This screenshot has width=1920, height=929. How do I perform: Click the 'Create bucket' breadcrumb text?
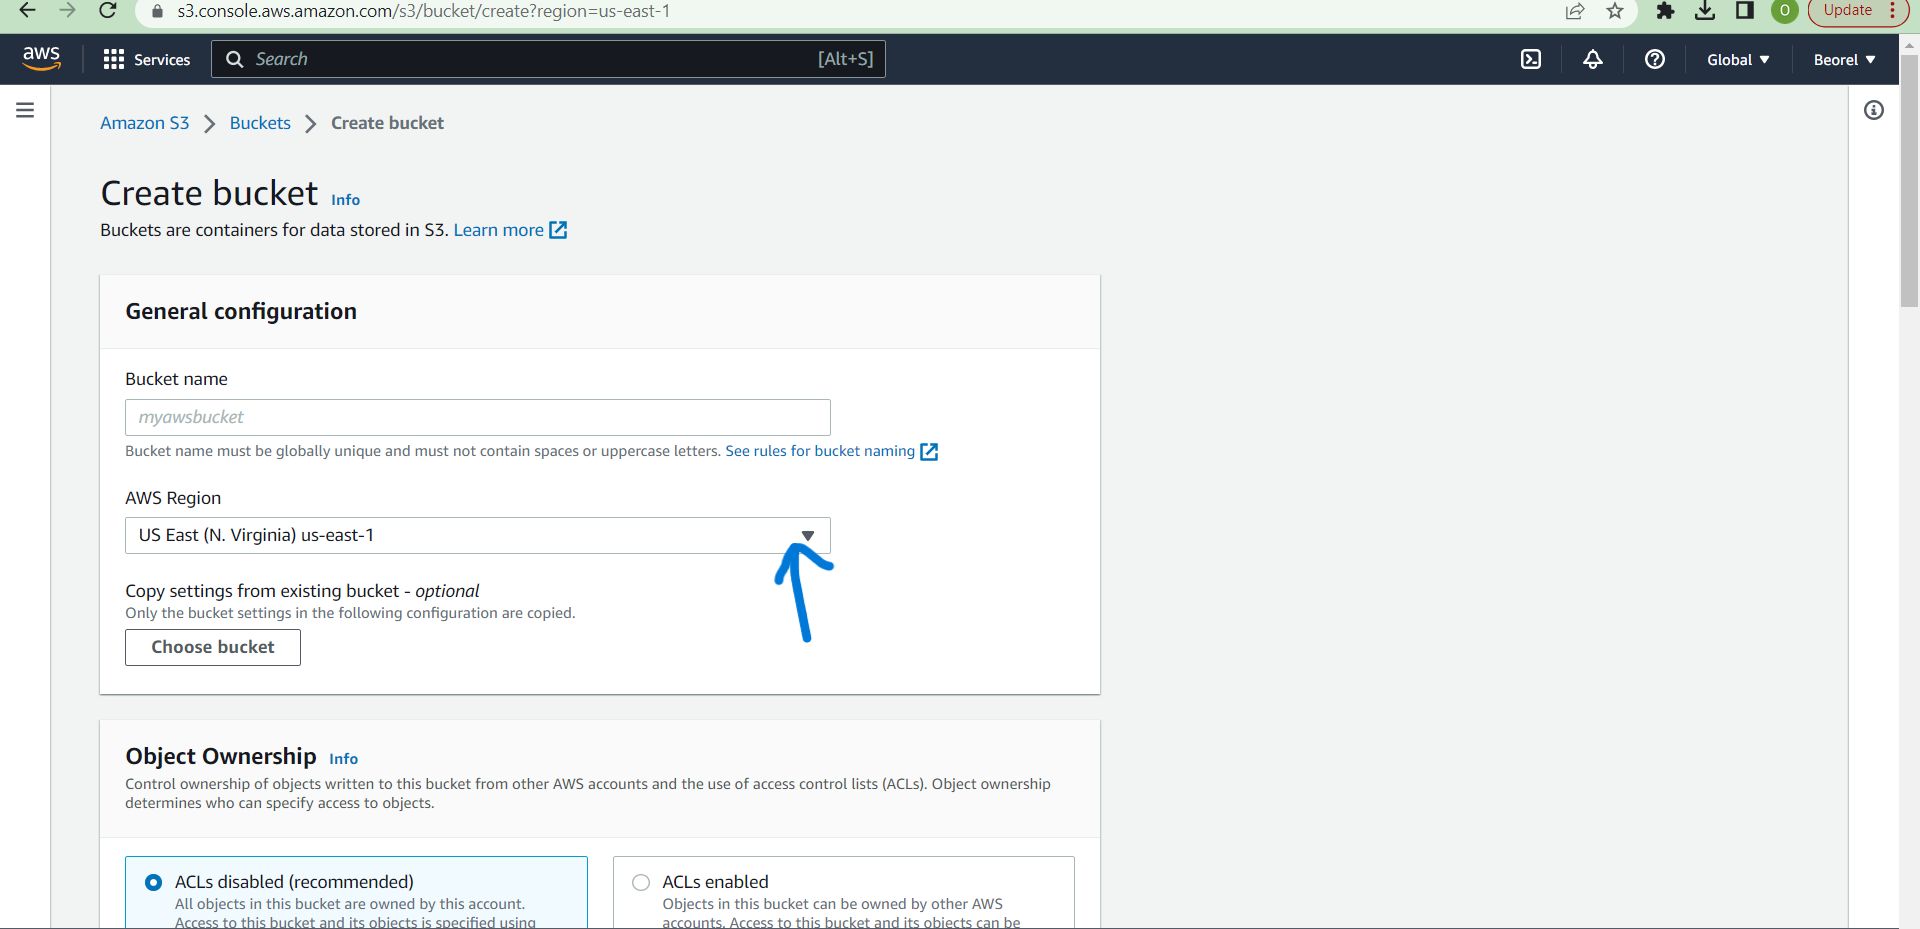[388, 123]
